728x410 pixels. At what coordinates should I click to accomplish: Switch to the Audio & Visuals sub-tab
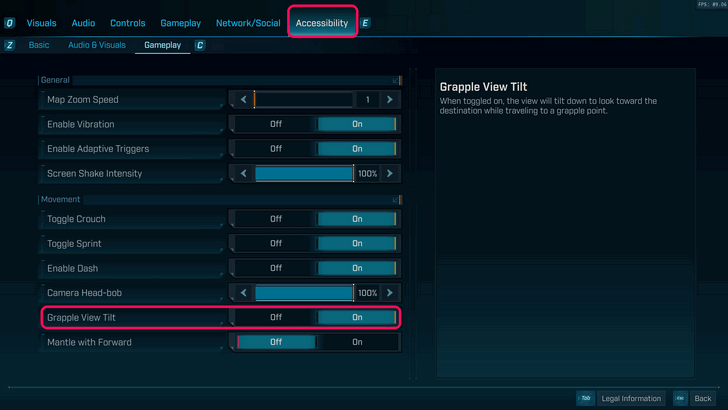click(97, 45)
